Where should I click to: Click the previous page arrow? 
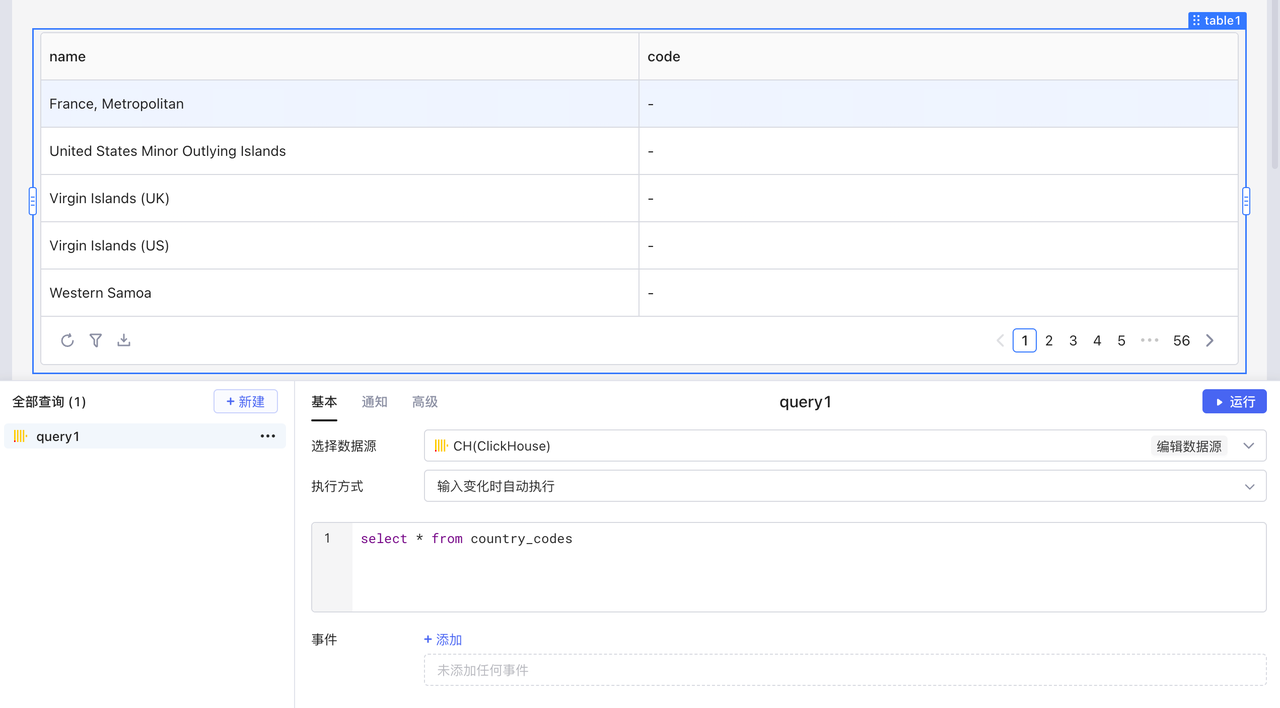[x=1000, y=340]
